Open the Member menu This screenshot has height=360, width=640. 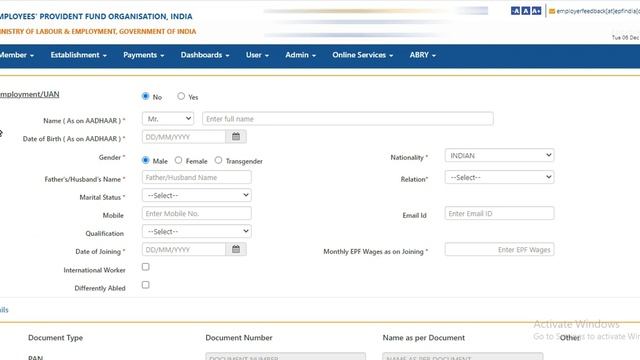(17, 55)
